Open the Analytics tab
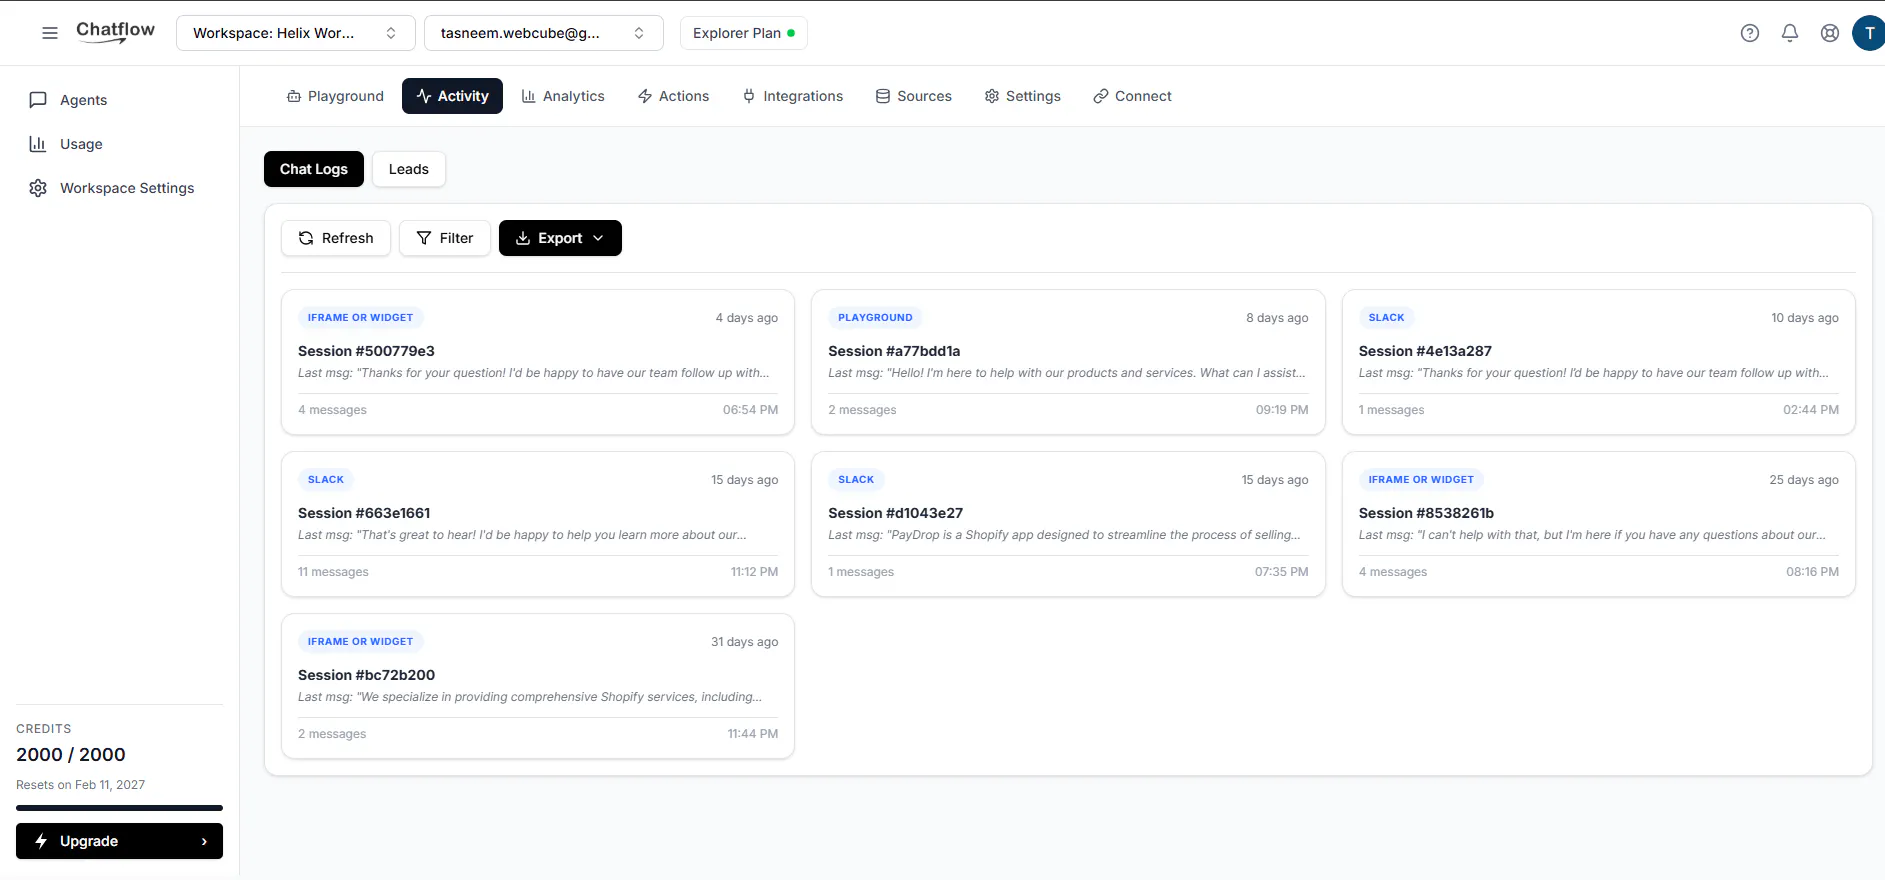Image resolution: width=1885 pixels, height=880 pixels. click(563, 96)
